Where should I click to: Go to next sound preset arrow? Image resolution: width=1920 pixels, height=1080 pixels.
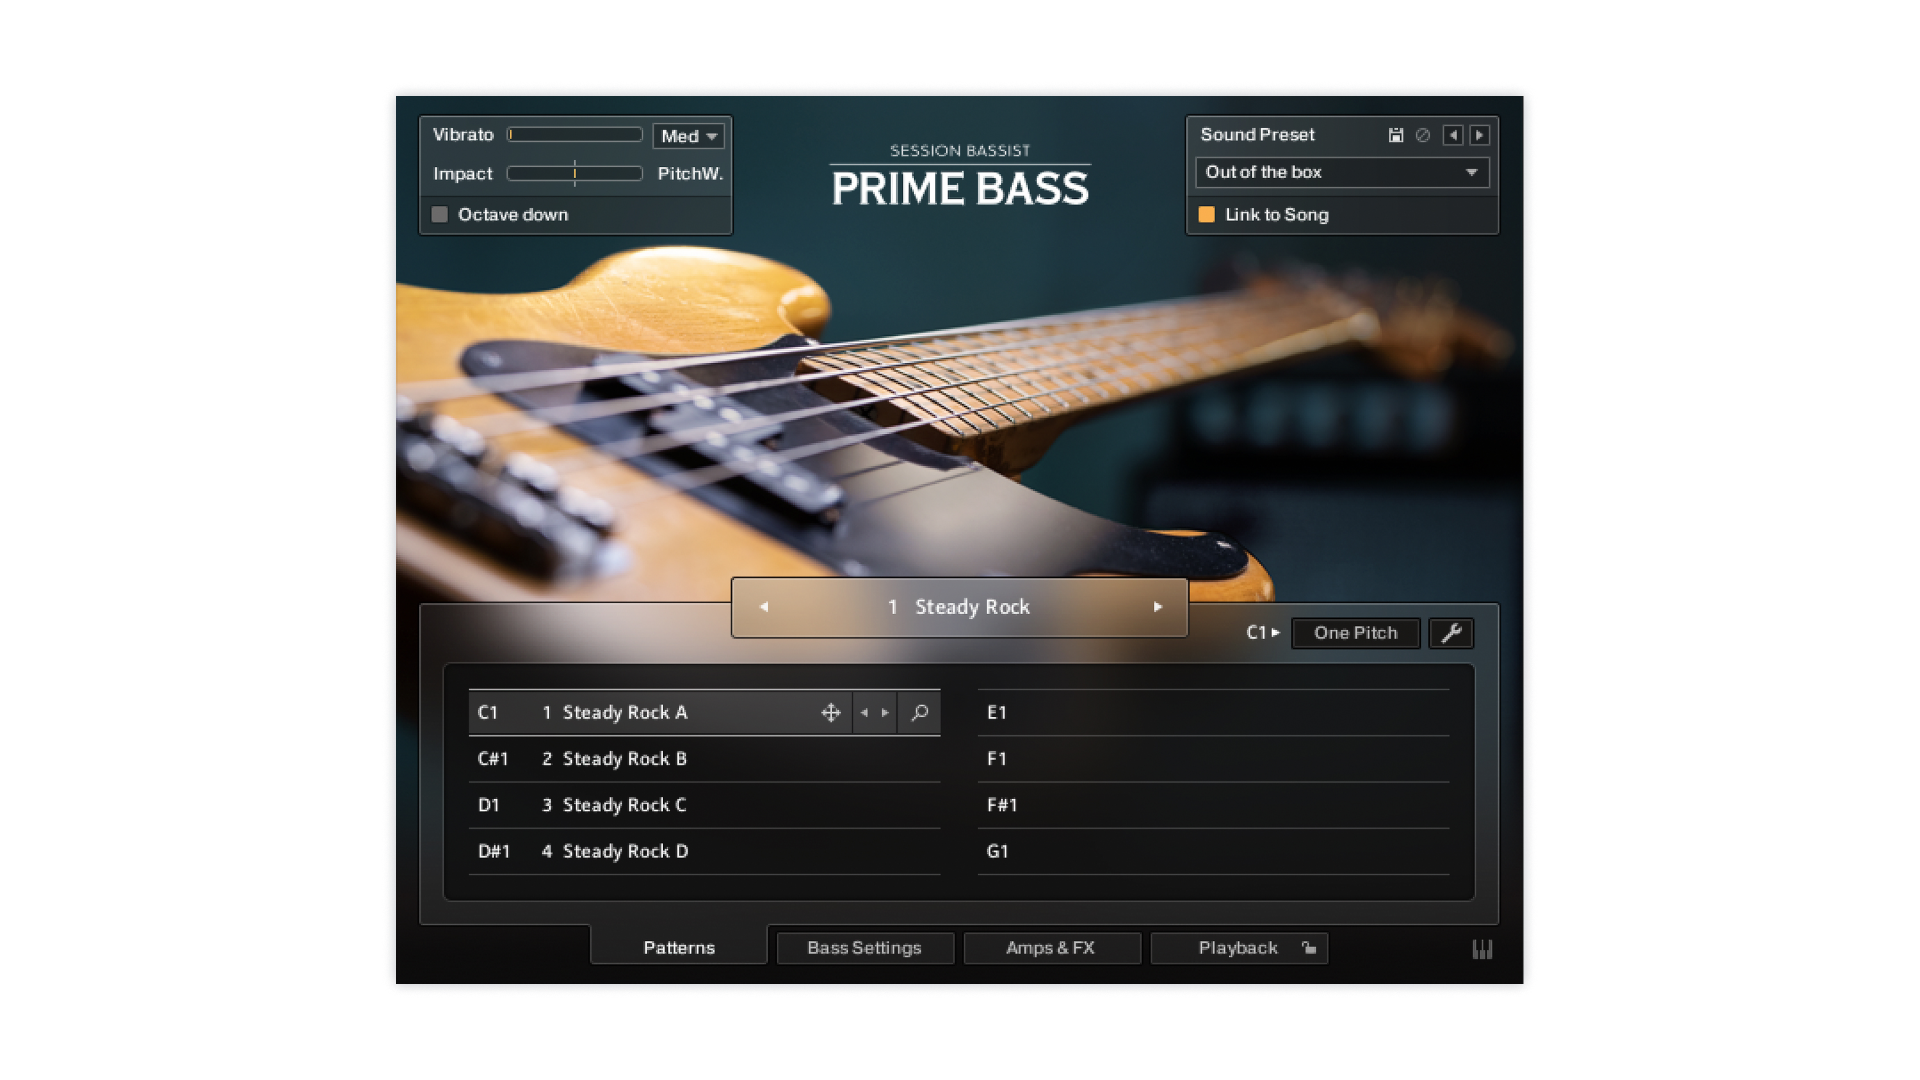click(1479, 135)
